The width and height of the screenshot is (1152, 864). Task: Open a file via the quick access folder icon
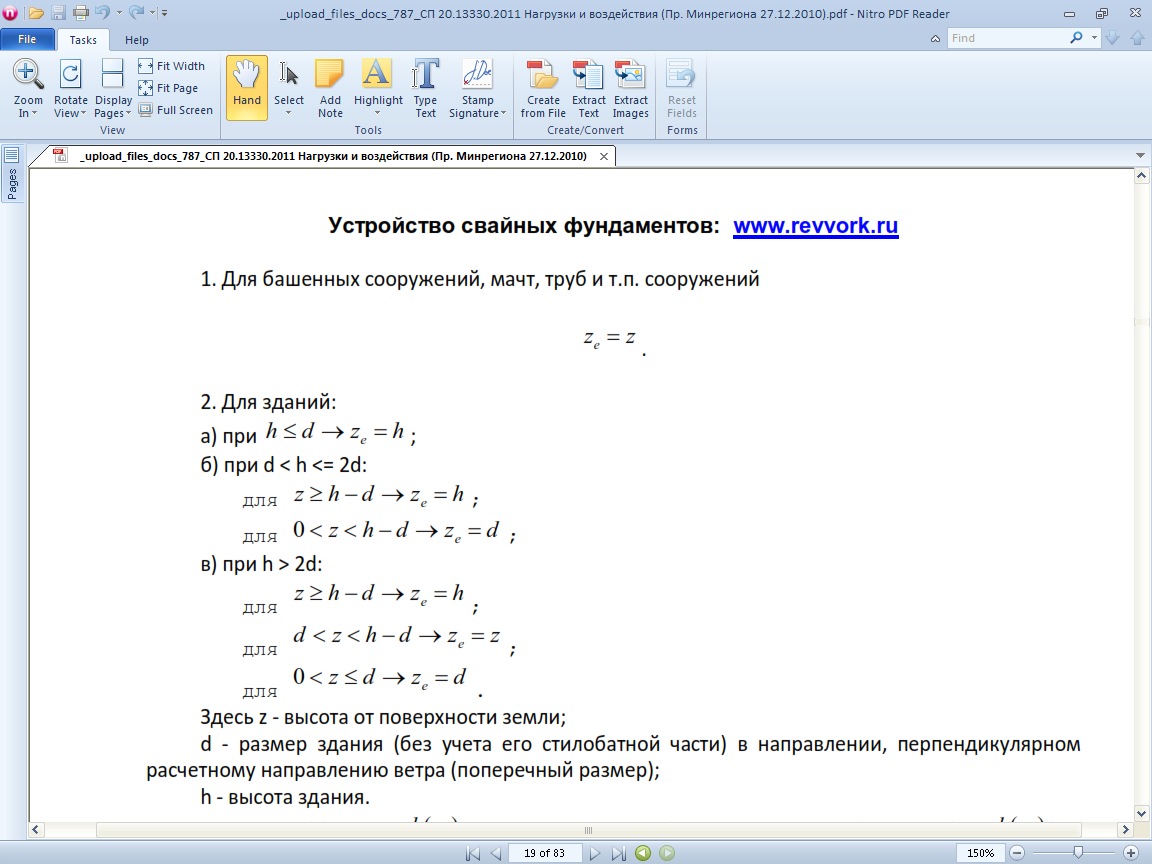click(x=36, y=13)
